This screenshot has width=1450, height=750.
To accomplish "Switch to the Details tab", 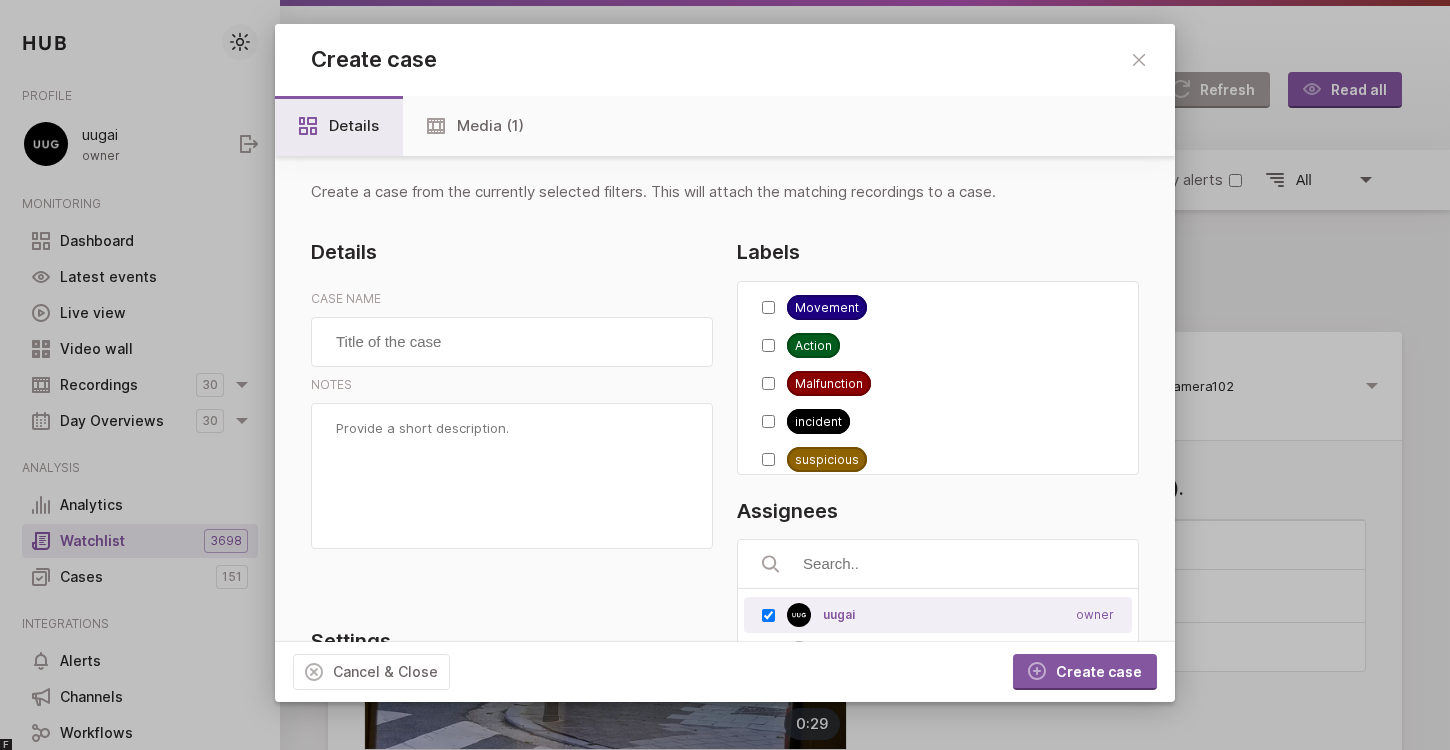I will 339,126.
